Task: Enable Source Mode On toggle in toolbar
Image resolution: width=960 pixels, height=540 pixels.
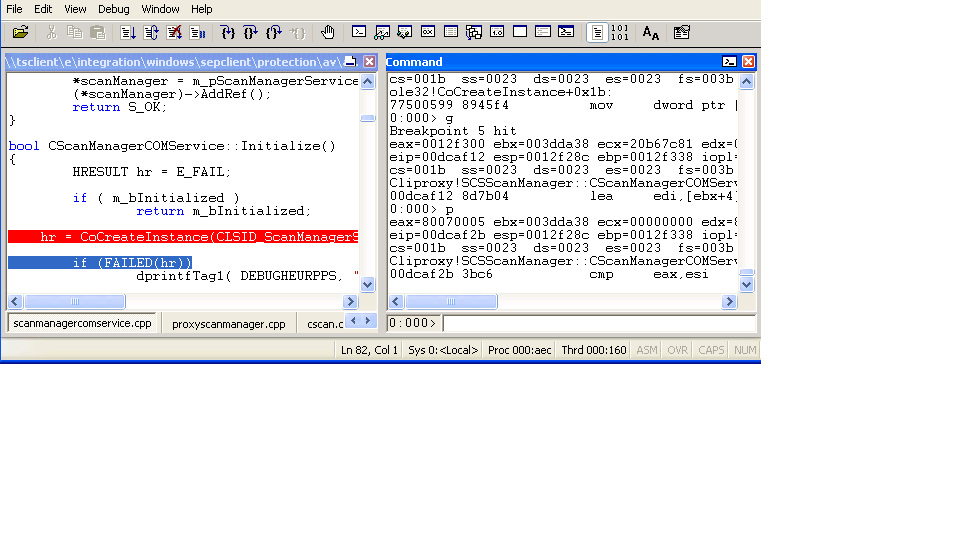Action: pos(597,32)
